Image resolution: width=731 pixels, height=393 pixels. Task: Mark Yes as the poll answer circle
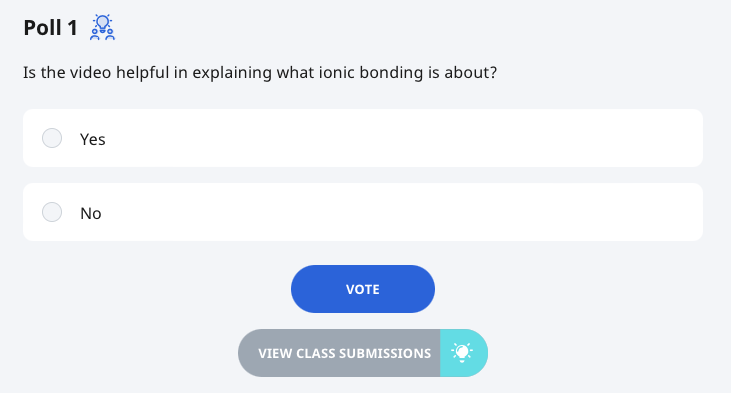coord(52,138)
